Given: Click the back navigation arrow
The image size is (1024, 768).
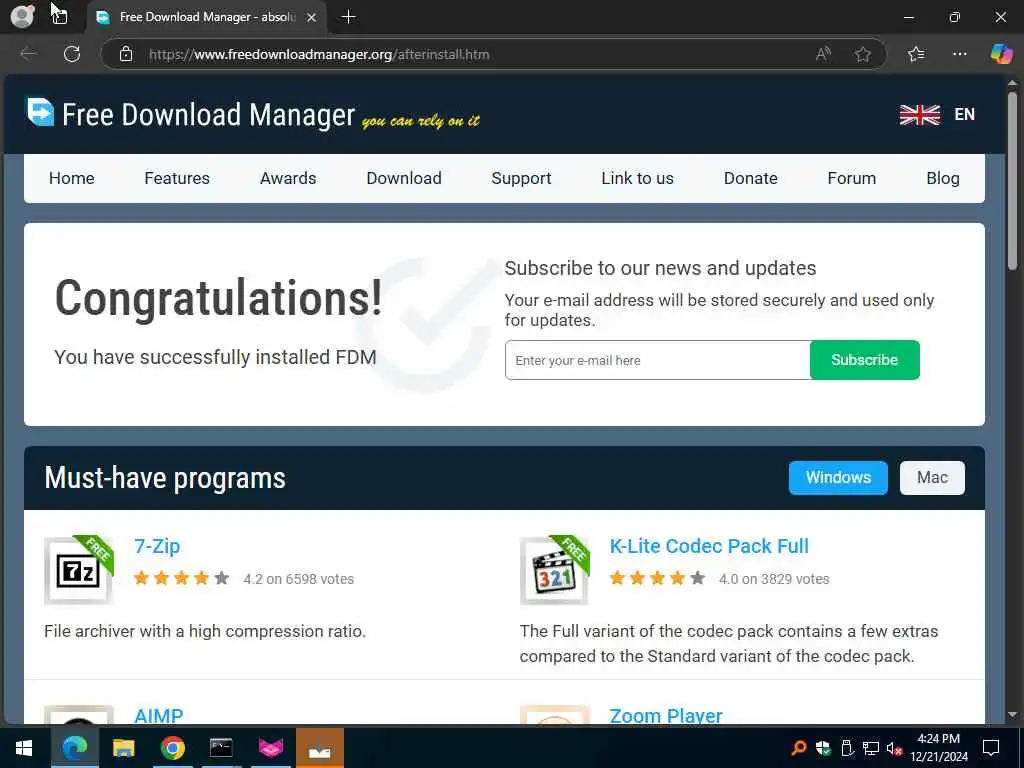Looking at the screenshot, I should point(28,54).
